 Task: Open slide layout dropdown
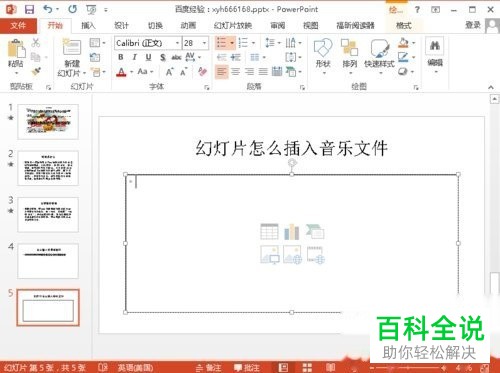[x=97, y=43]
